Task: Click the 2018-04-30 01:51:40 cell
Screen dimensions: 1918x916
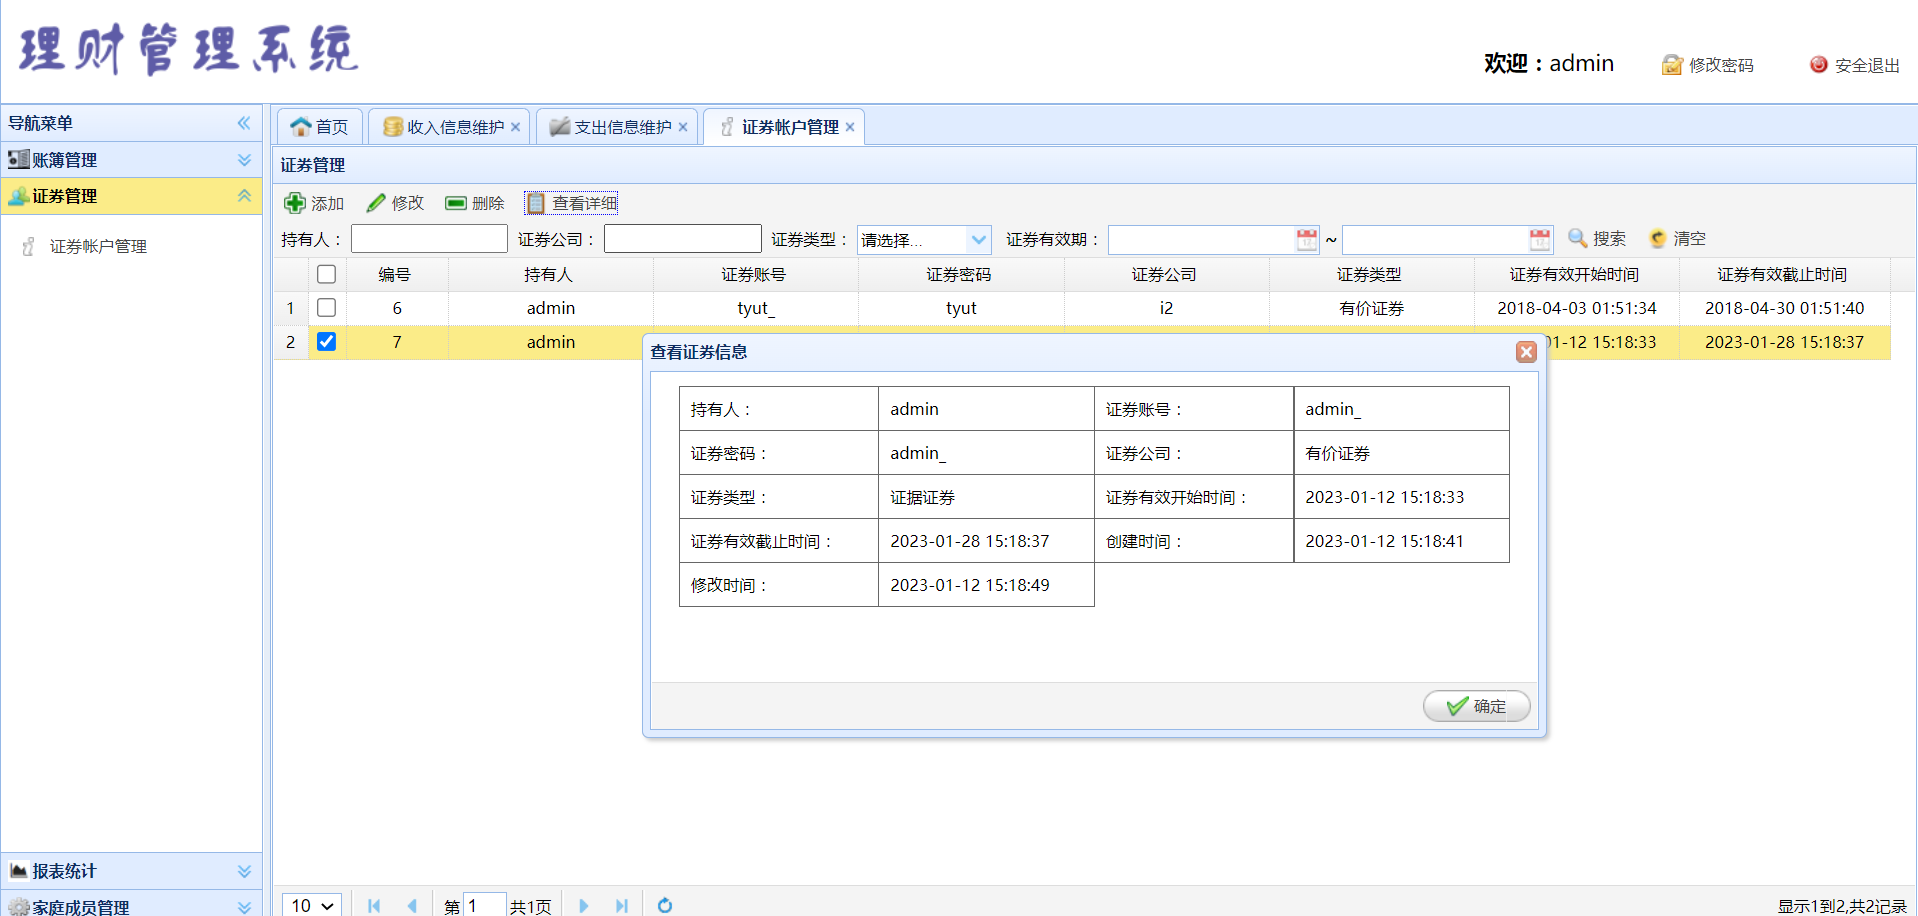Action: [x=1785, y=308]
